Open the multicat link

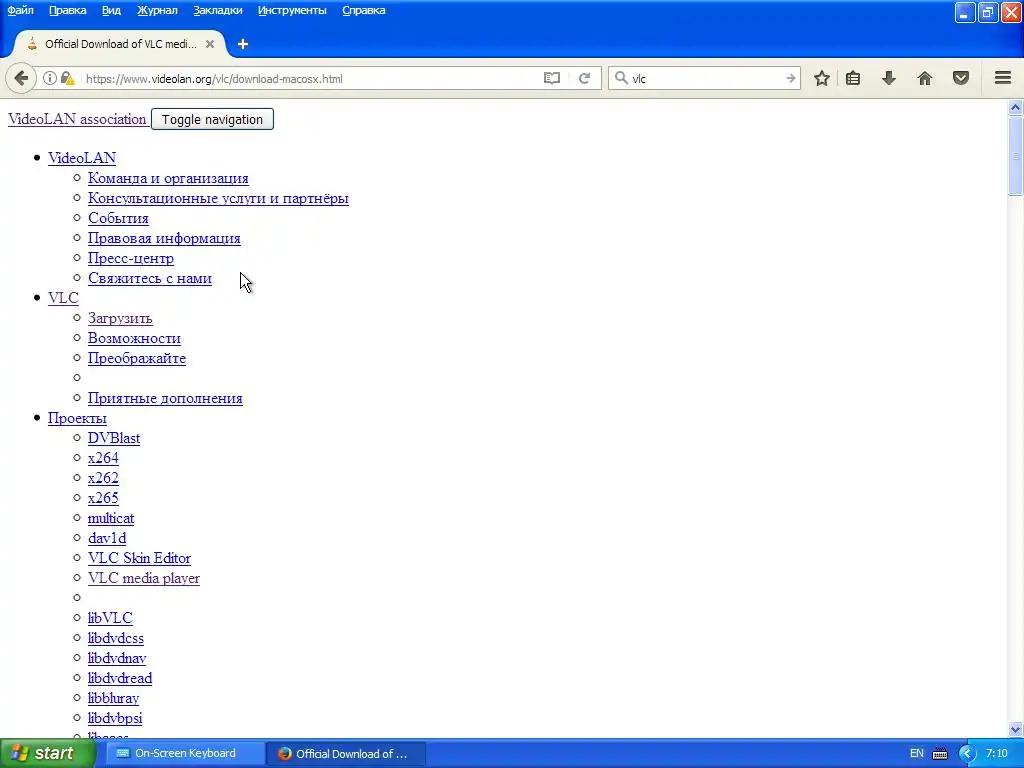(111, 518)
